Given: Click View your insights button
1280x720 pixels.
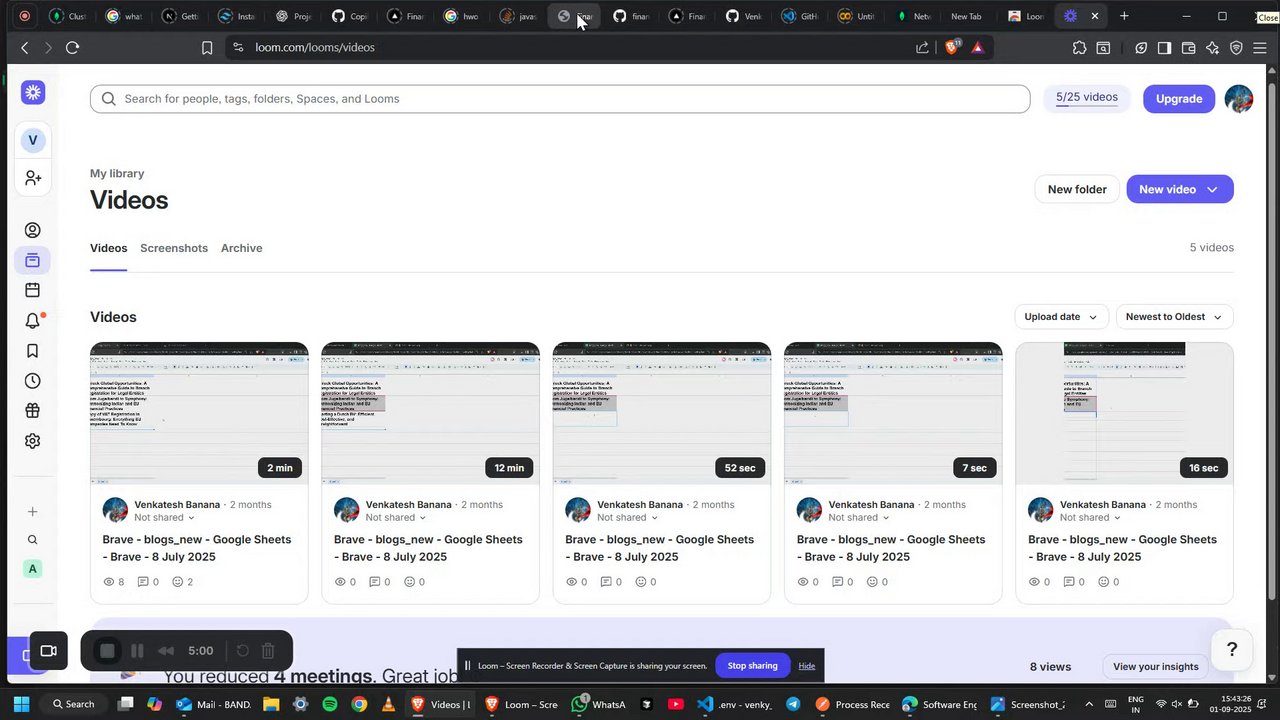Looking at the screenshot, I should (1156, 667).
